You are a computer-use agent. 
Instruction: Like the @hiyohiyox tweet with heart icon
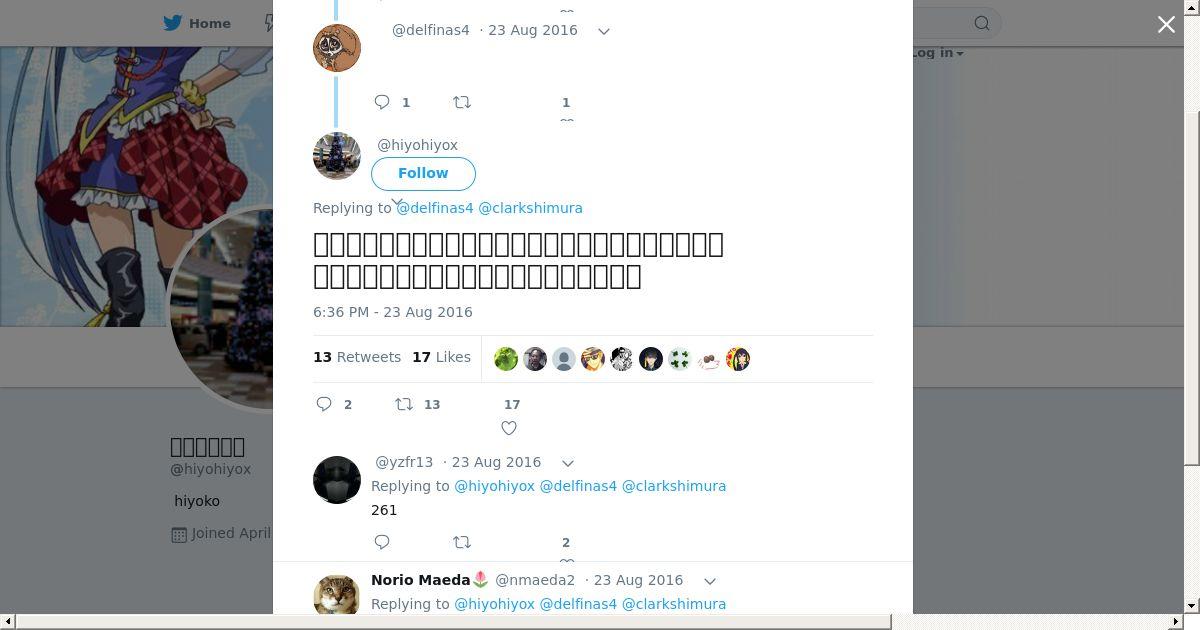coord(509,428)
